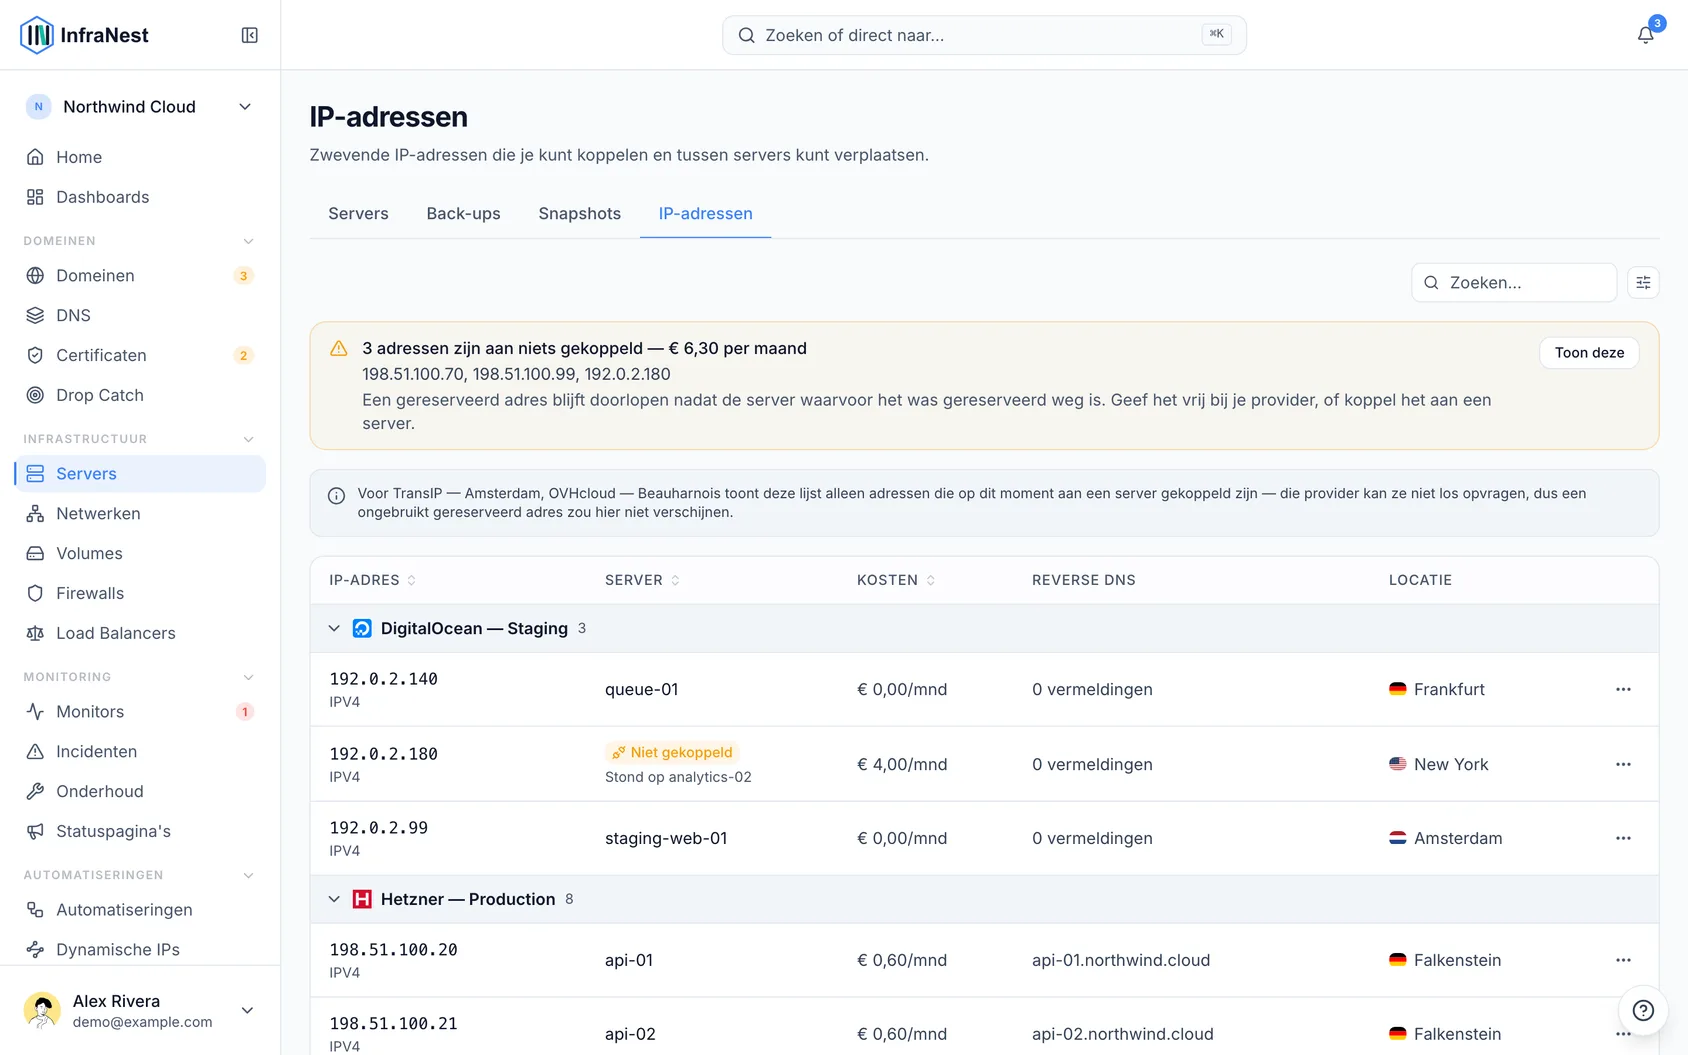
Task: Open Firewalls in the sidebar
Action: click(x=140, y=593)
